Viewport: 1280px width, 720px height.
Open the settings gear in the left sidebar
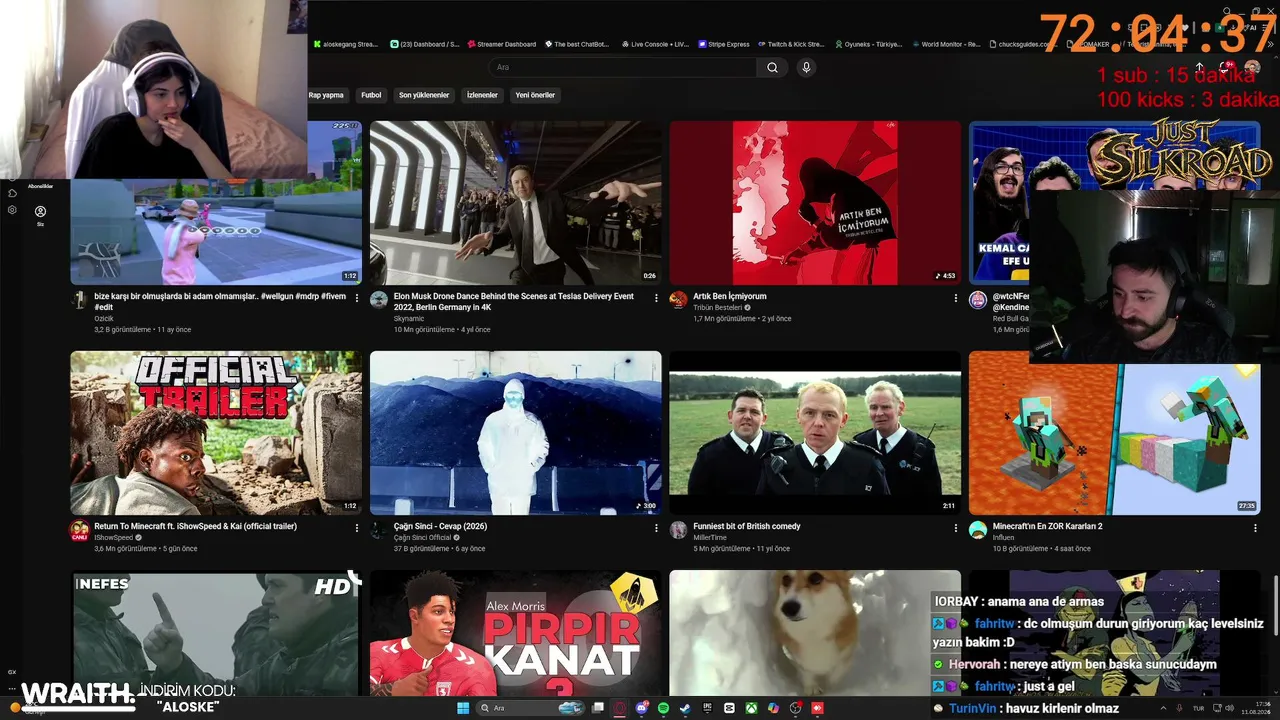(x=12, y=210)
